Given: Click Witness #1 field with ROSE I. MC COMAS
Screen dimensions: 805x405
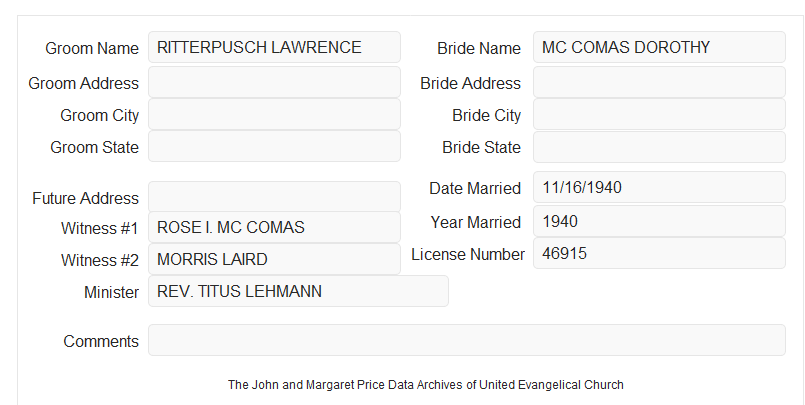Looking at the screenshot, I should [274, 227].
